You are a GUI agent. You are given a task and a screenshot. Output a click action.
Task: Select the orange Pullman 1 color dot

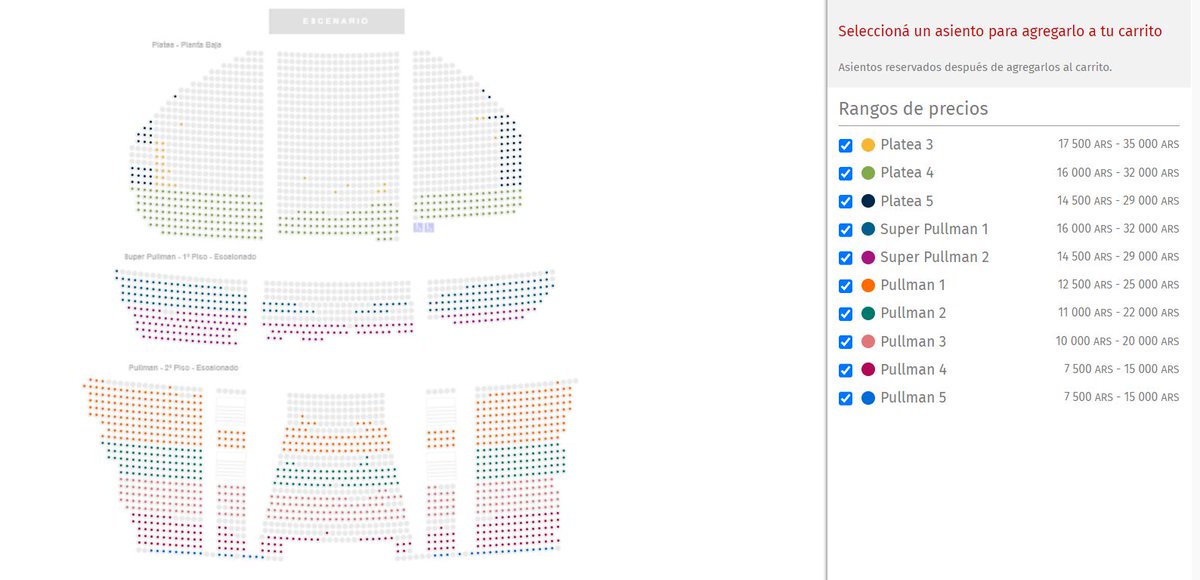pos(868,285)
